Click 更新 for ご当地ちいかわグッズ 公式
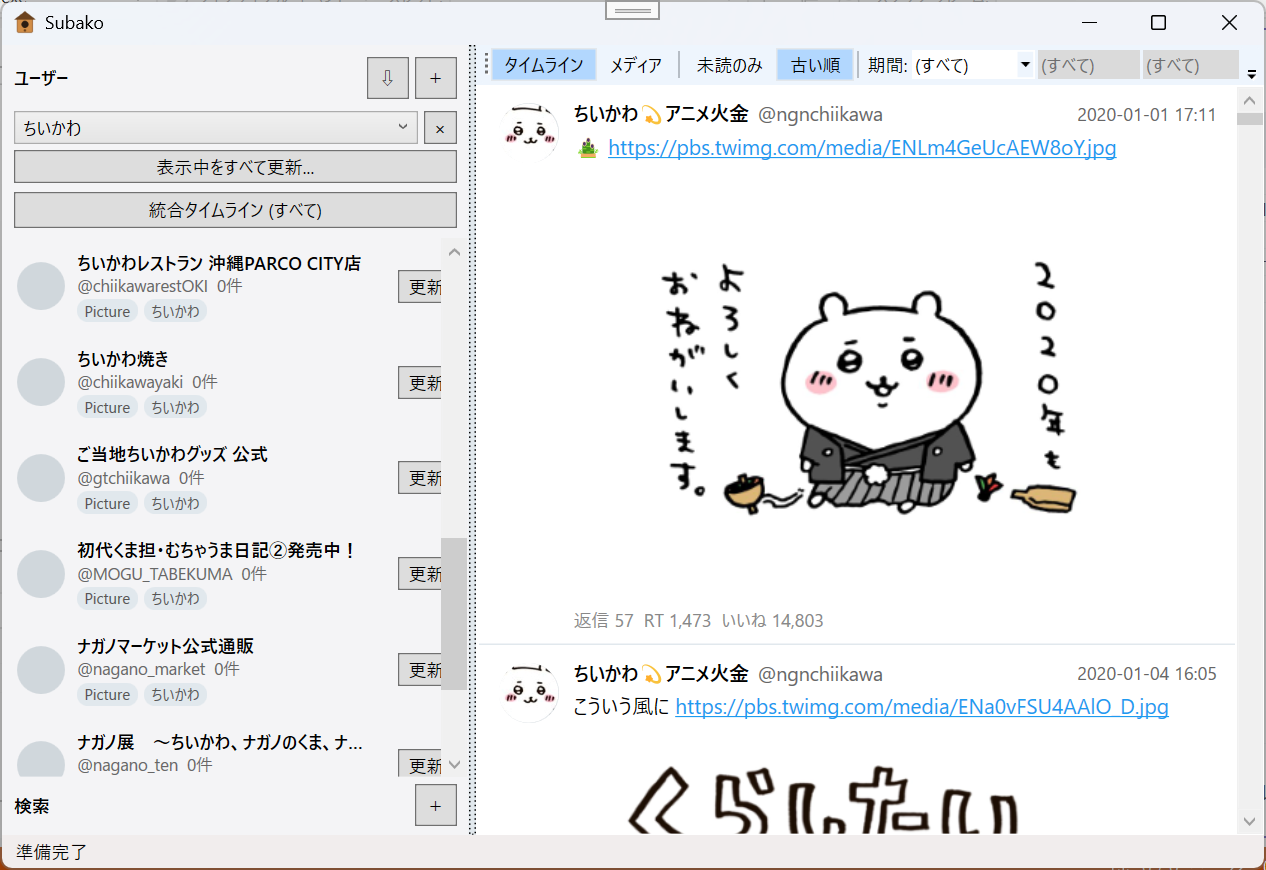 (420, 478)
